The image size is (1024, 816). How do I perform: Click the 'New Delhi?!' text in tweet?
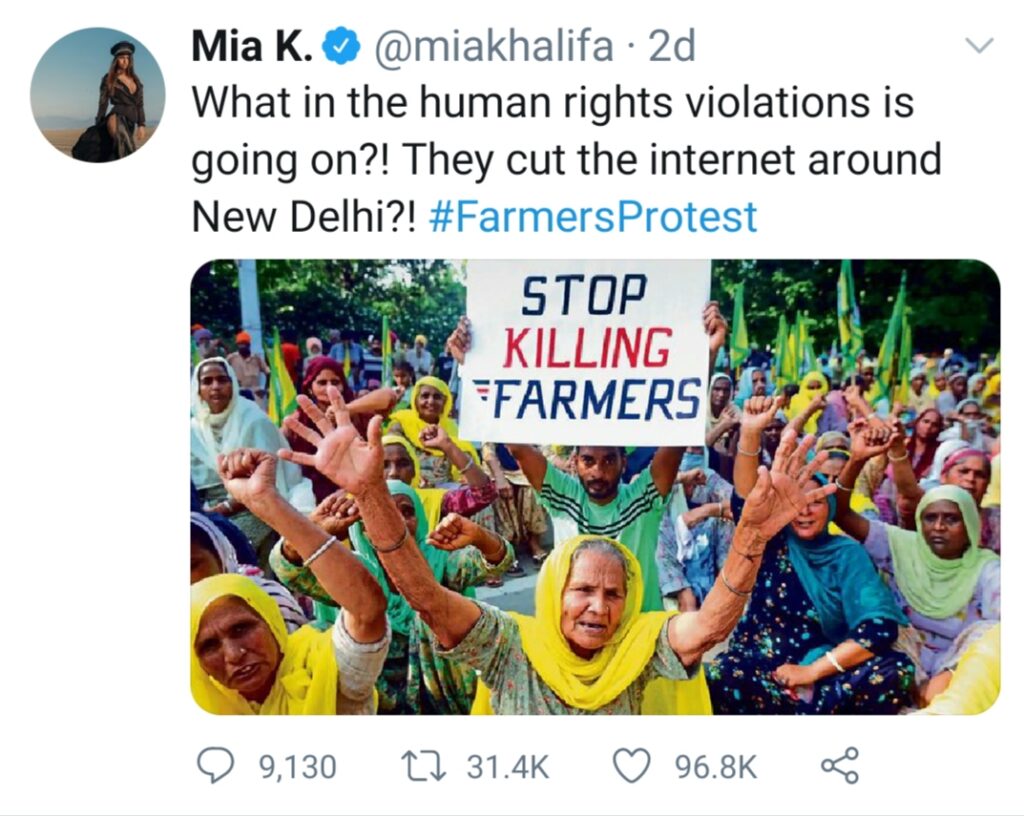click(x=302, y=217)
